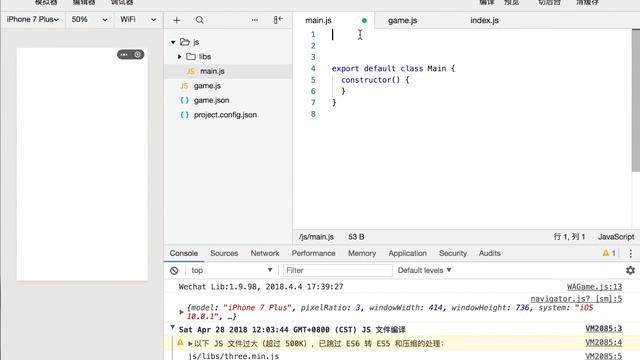Screen dimensions: 640x360
Task: Follow the VM2085:4 source link
Action: coord(604,342)
